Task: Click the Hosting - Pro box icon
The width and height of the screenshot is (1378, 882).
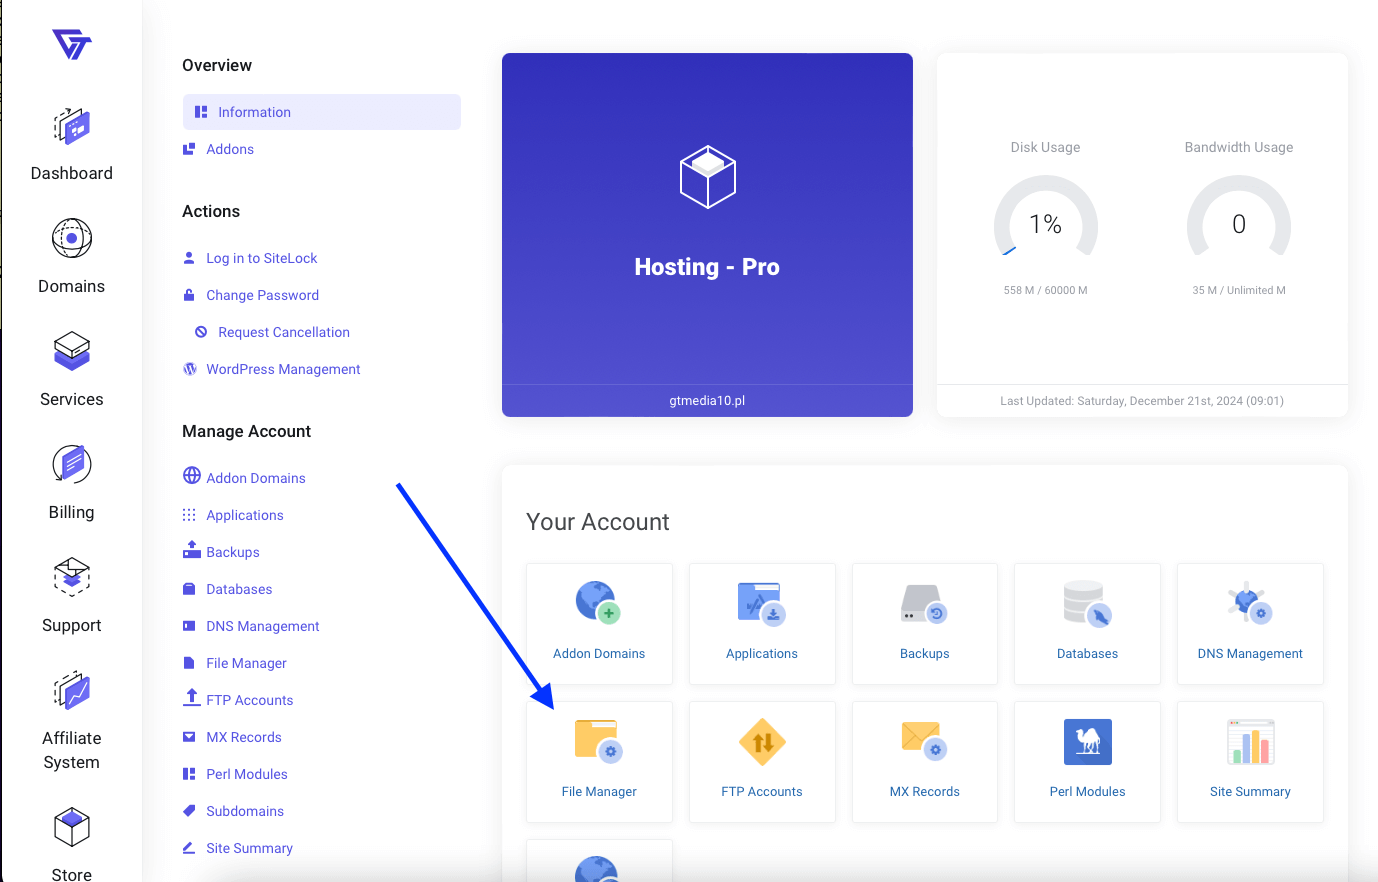Action: point(708,177)
